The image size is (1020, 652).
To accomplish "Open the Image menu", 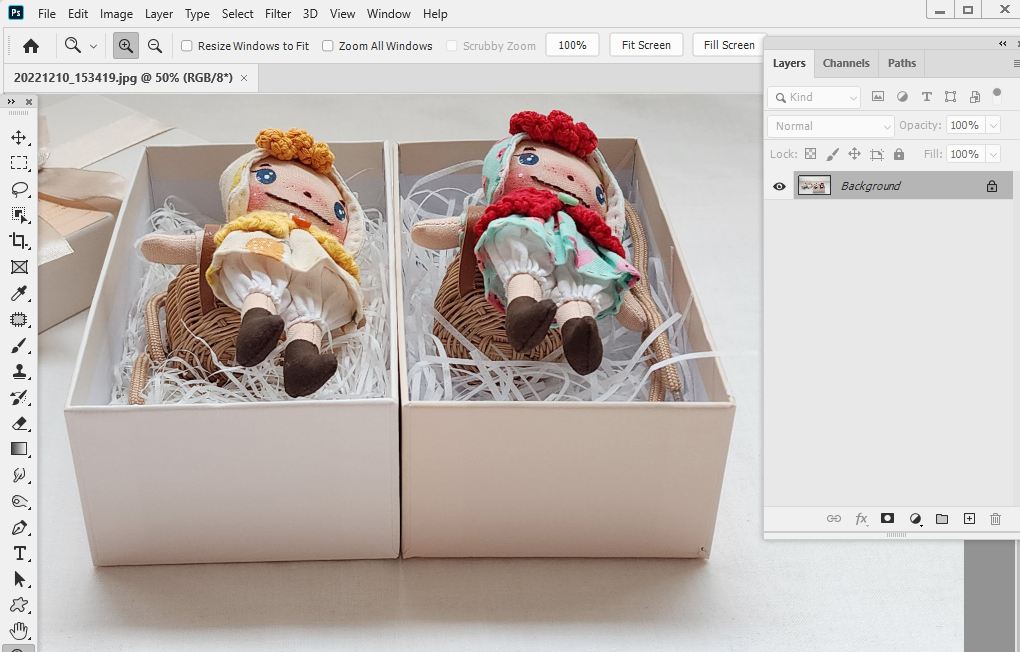I will pyautogui.click(x=116, y=14).
